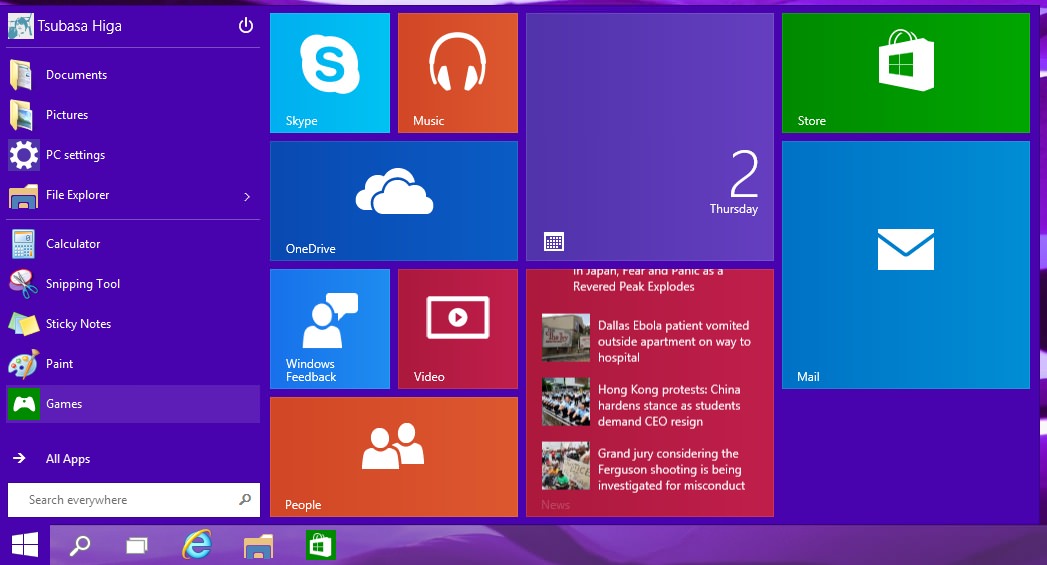Open PC settings
Screen dimensions: 1047x565
pos(133,155)
